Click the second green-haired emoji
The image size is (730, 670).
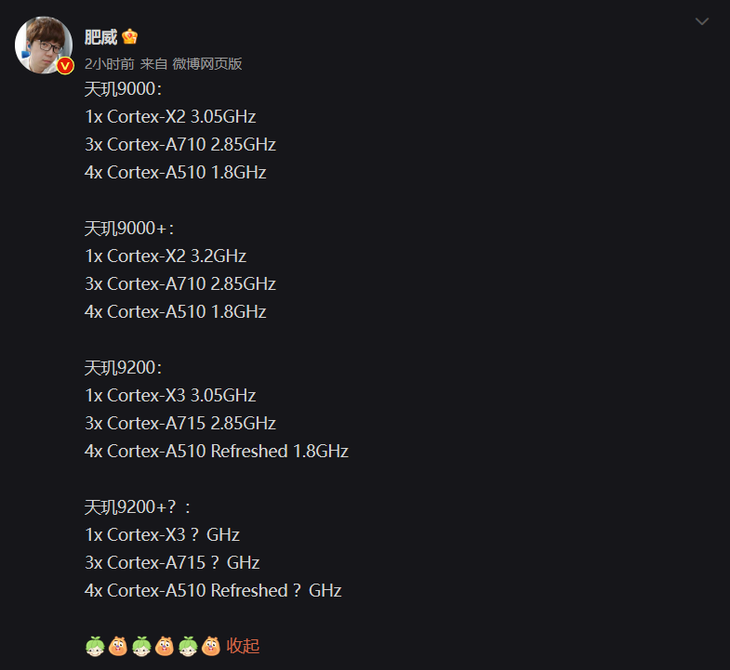pyautogui.click(x=141, y=646)
